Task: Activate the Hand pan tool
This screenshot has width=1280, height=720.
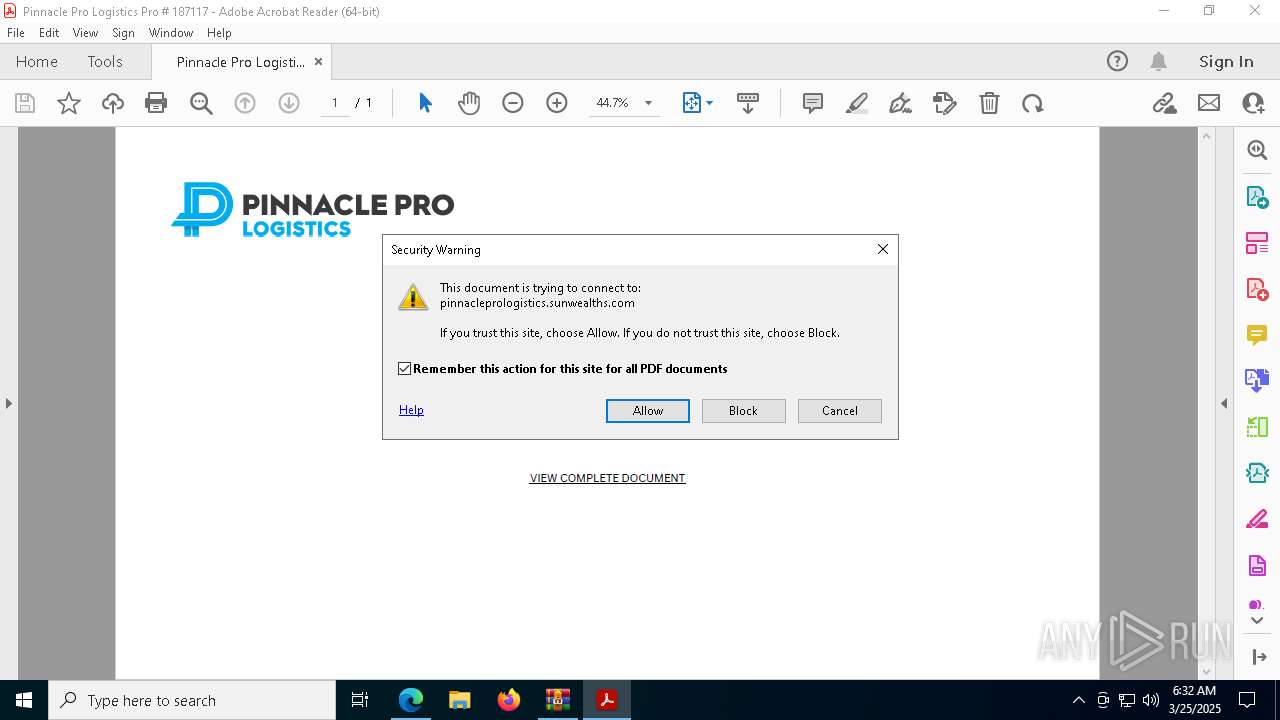Action: click(469, 103)
